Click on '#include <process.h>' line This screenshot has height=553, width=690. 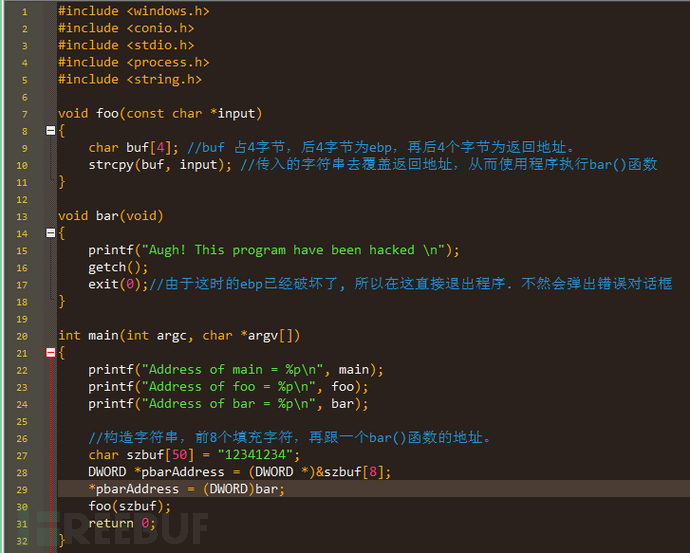point(134,62)
